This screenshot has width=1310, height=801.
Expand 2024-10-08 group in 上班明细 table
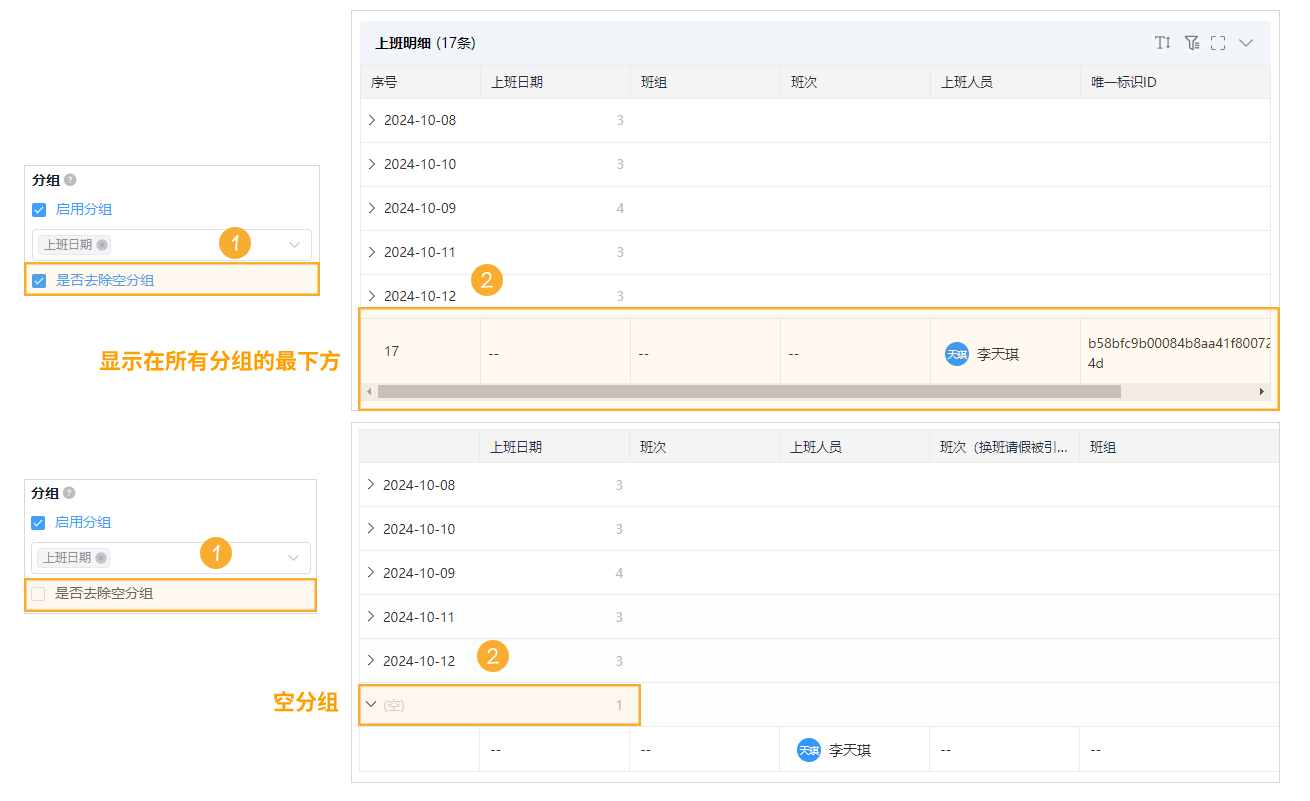[372, 120]
